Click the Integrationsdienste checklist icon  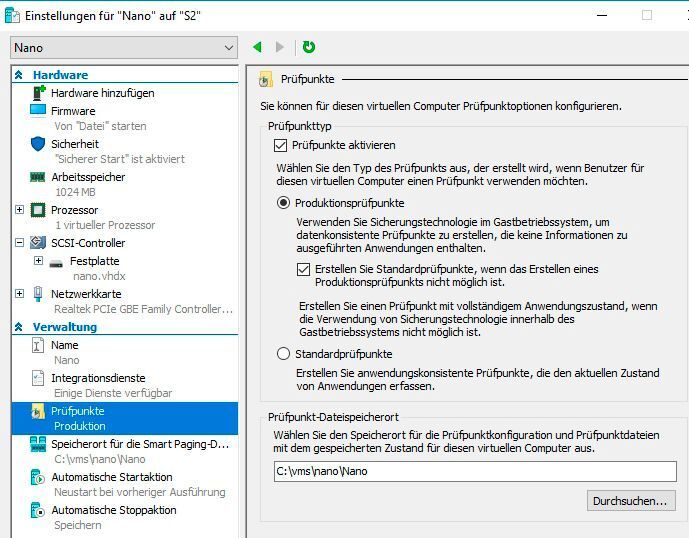38,378
